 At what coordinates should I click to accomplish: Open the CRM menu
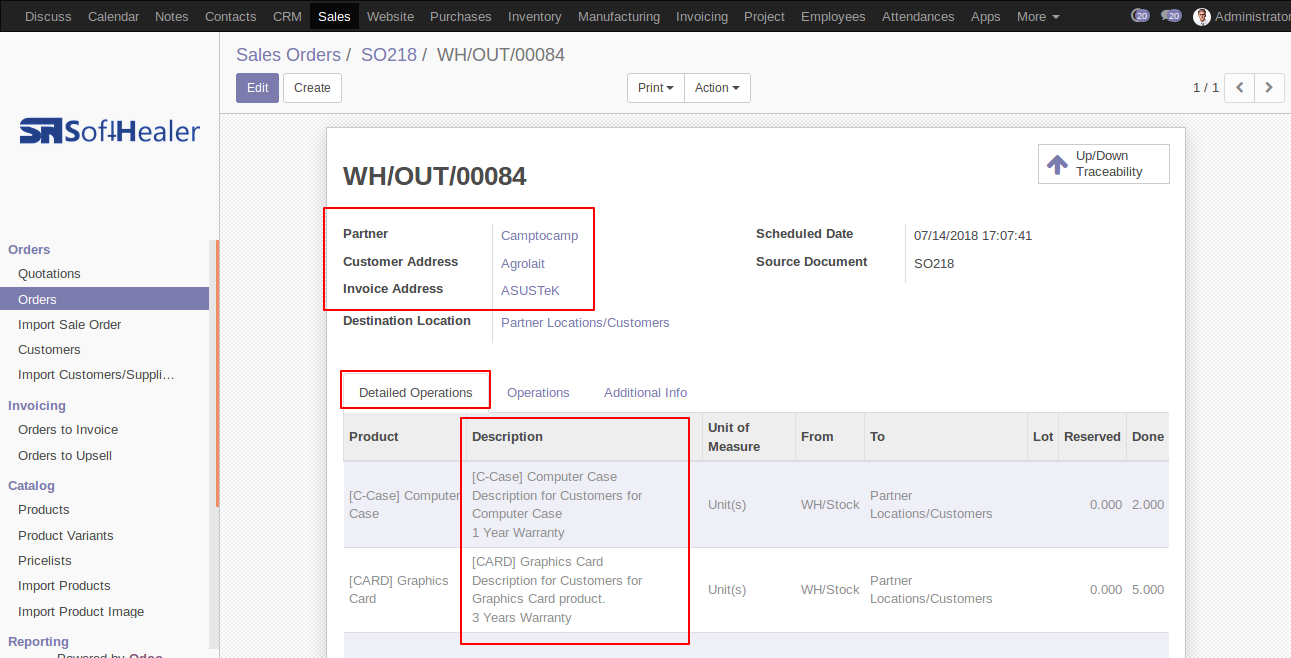pyautogui.click(x=287, y=16)
